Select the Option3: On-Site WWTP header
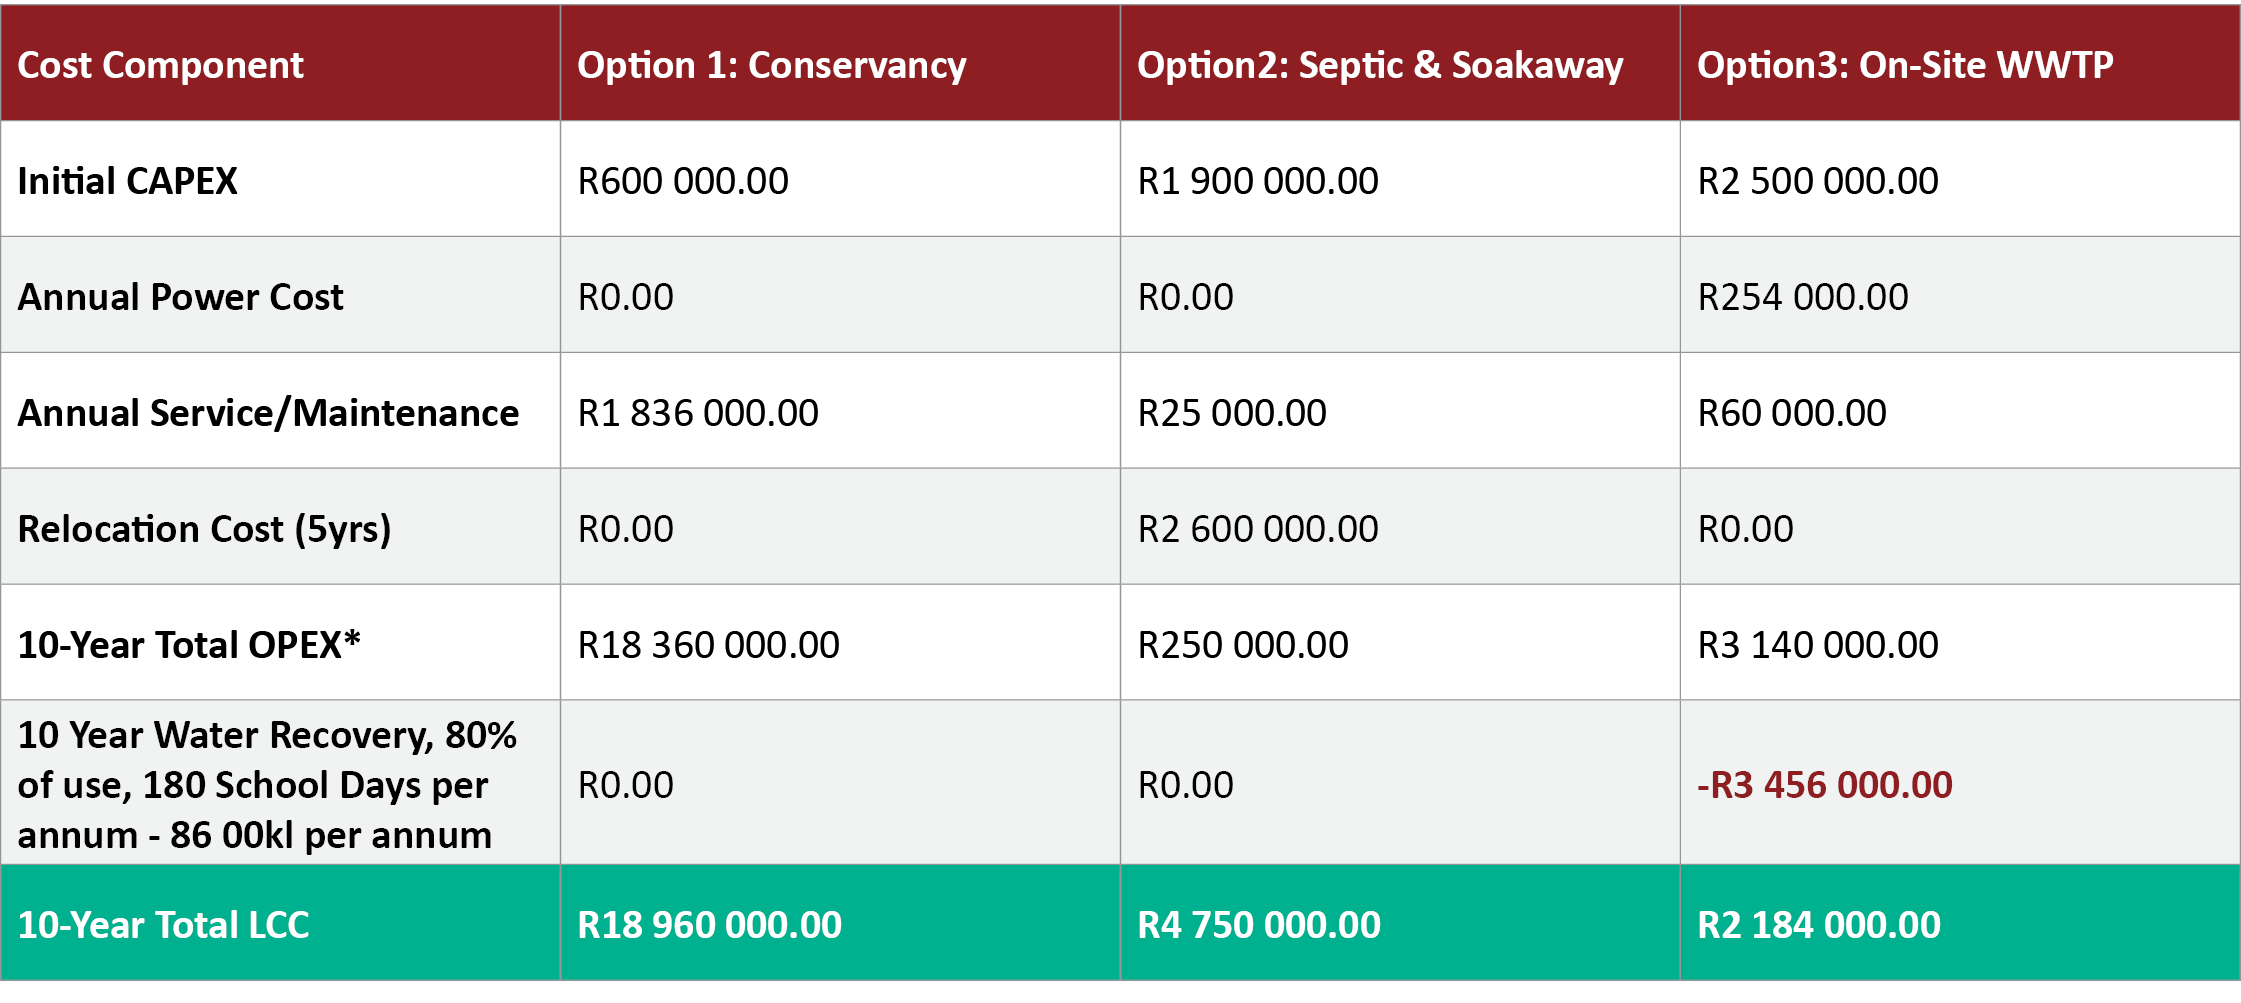The height and width of the screenshot is (1003, 2241). [x=1904, y=65]
